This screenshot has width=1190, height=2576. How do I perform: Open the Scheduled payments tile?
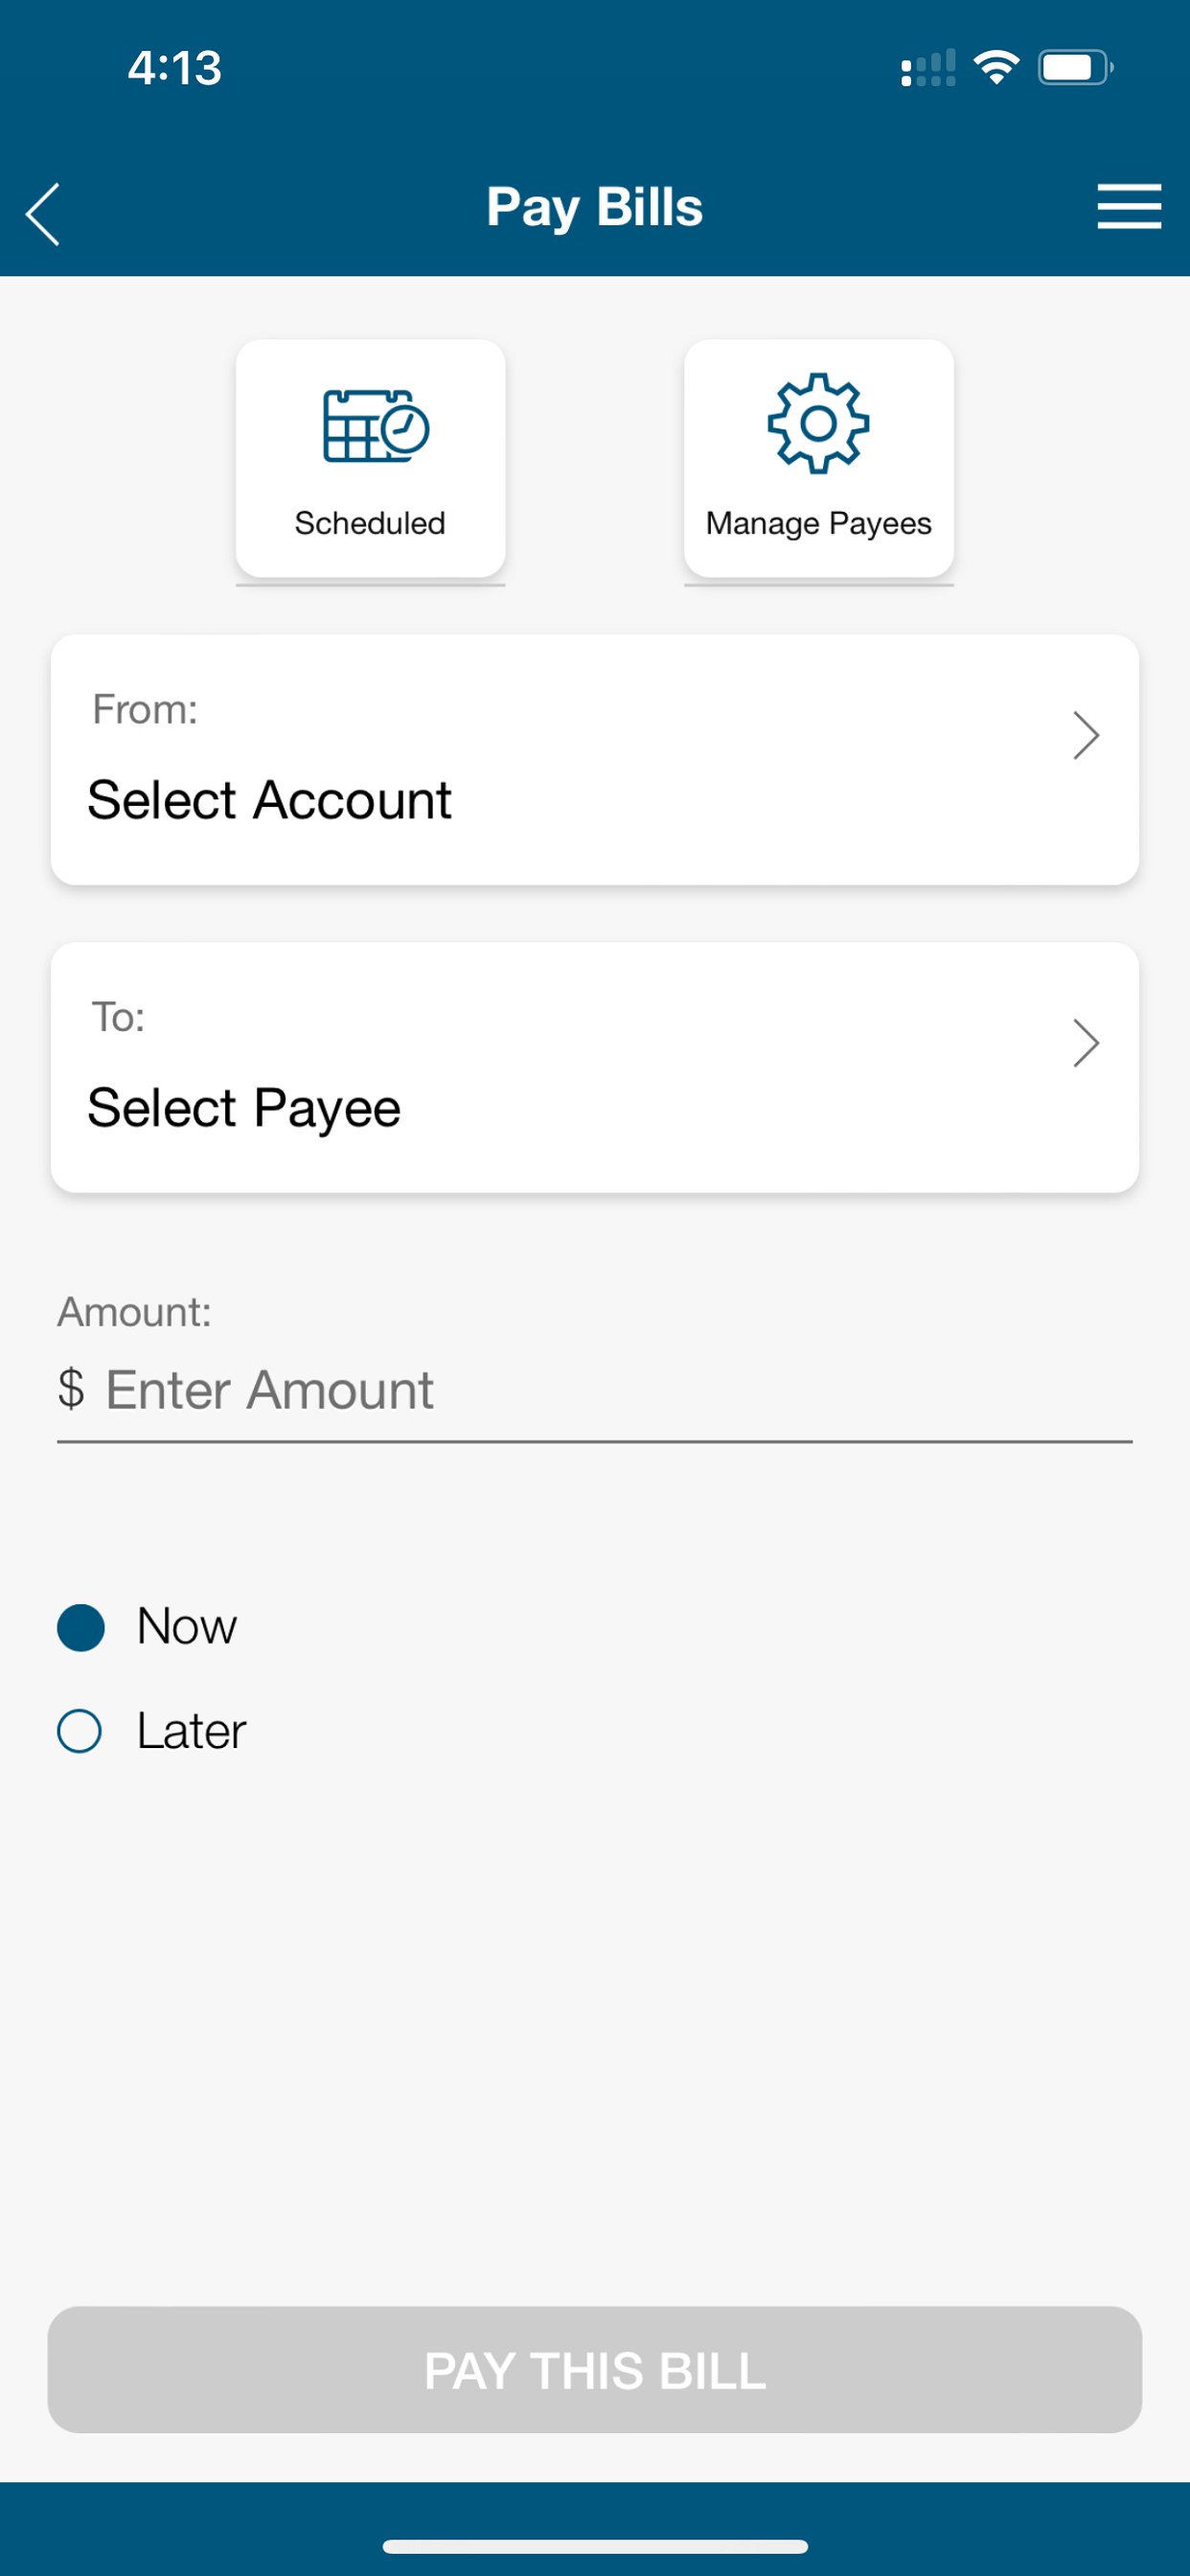tap(370, 458)
